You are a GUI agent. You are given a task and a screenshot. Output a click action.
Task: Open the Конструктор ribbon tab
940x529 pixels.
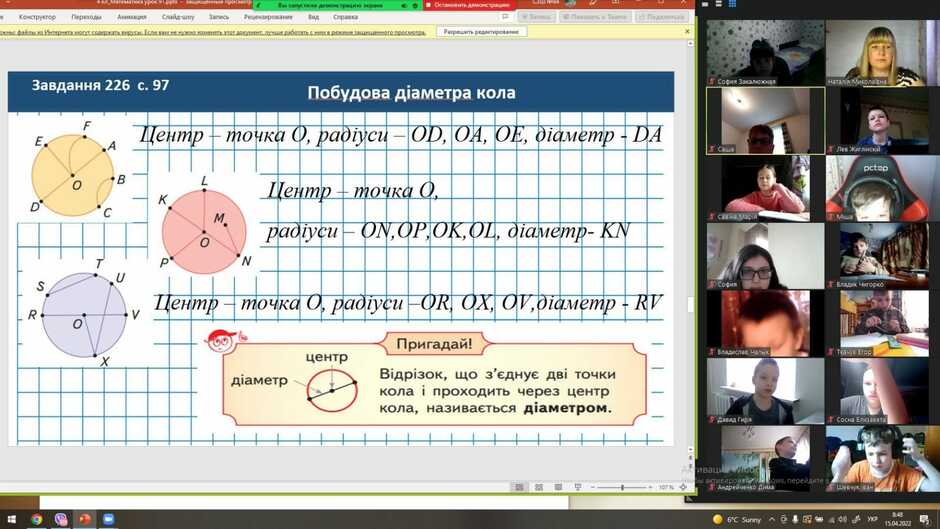[x=37, y=17]
